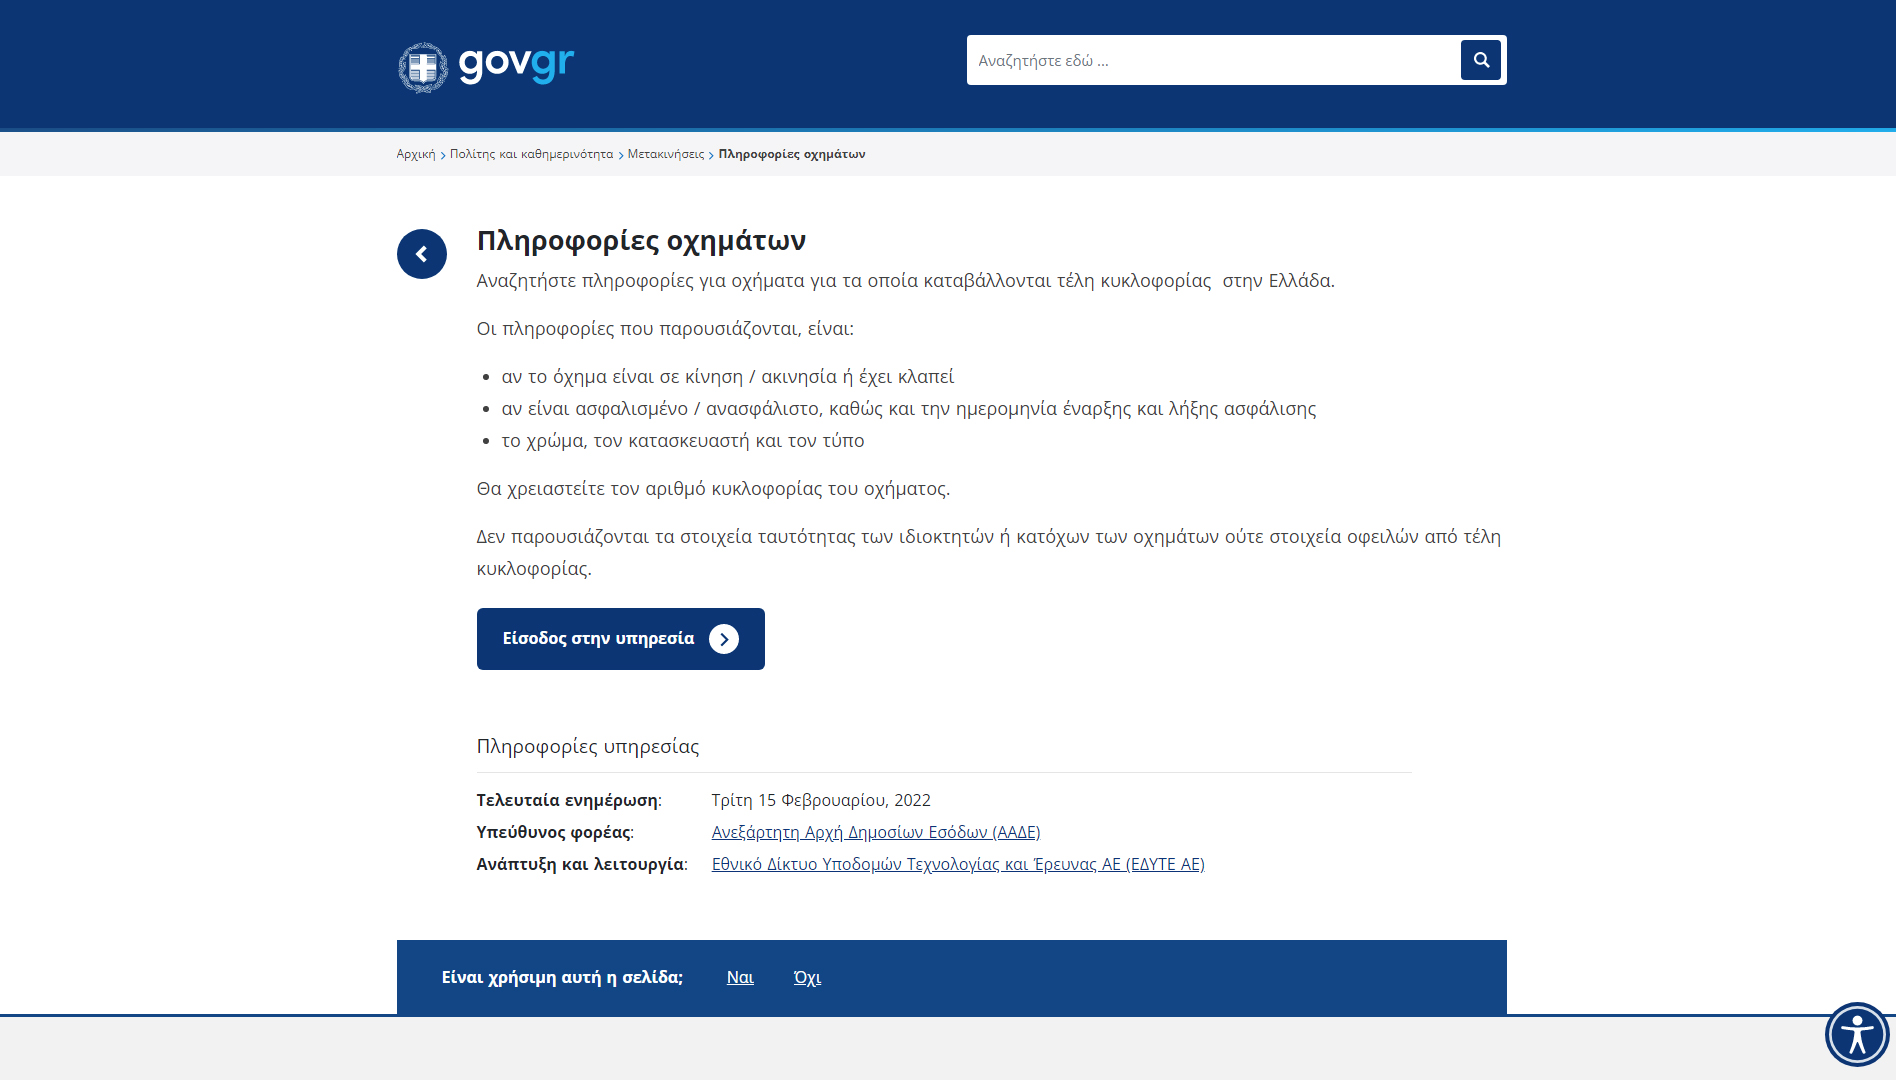Open the ΑΑΔΕ authority link
The height and width of the screenshot is (1080, 1896).
[x=876, y=832]
